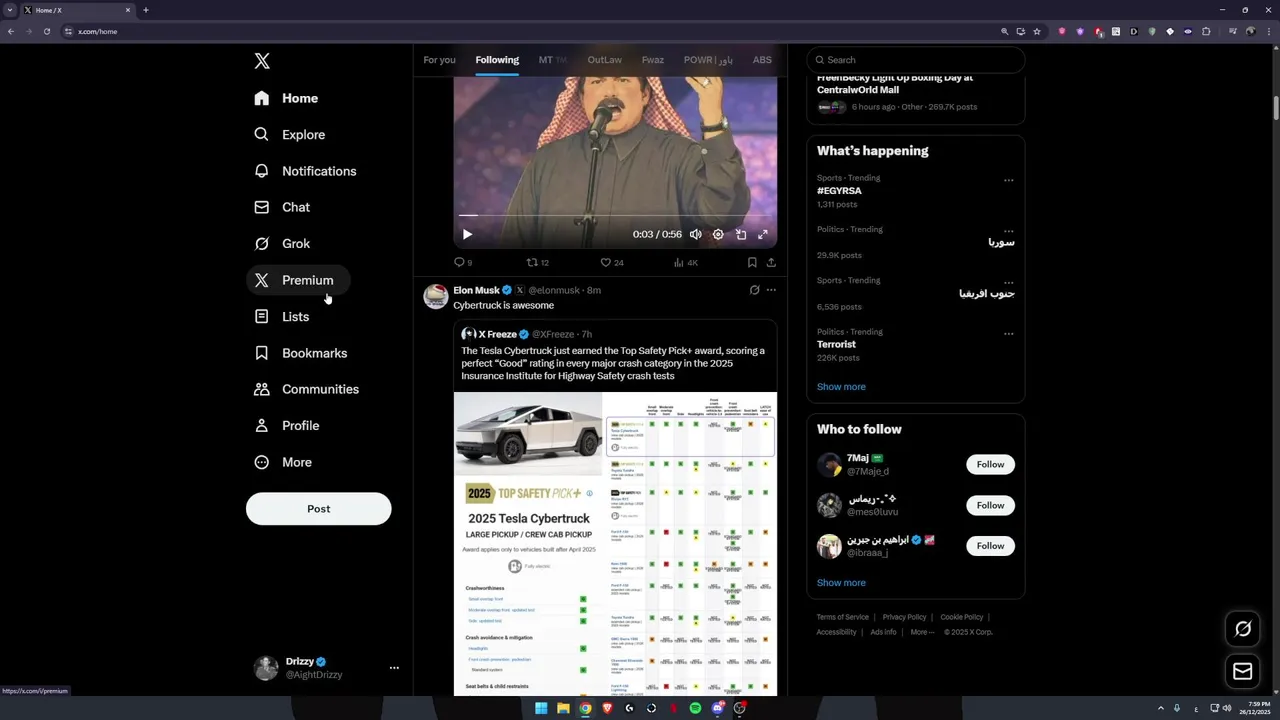Play the video
The height and width of the screenshot is (720, 1280).
pyautogui.click(x=467, y=234)
